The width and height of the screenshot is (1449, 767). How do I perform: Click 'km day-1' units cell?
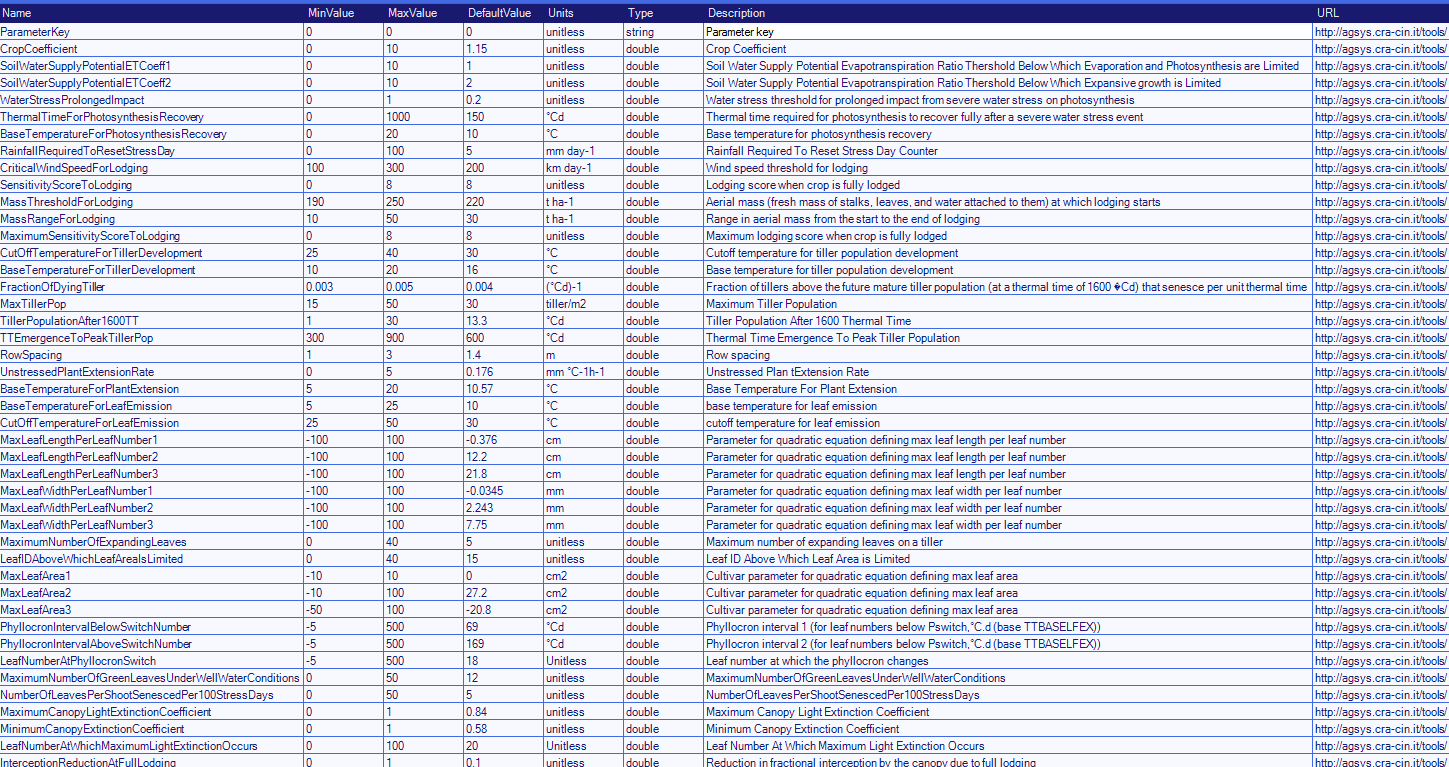[584, 168]
